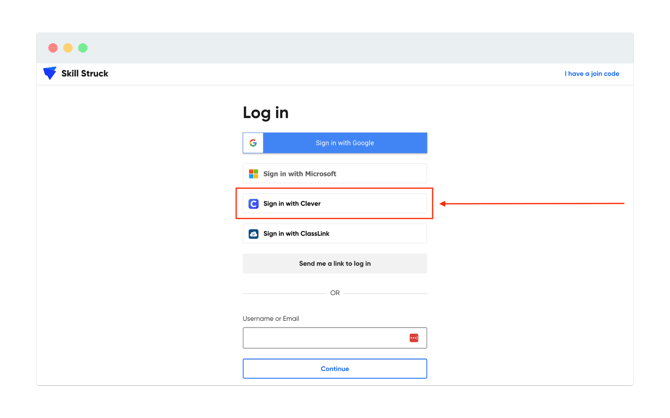Choose Sign in with Clever
This screenshot has width=670, height=418.
335,203
